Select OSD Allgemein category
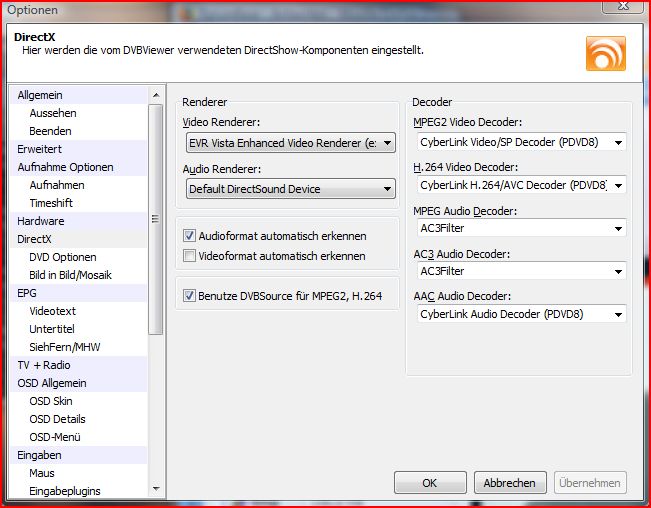Image resolution: width=651 pixels, height=508 pixels. [x=78, y=383]
